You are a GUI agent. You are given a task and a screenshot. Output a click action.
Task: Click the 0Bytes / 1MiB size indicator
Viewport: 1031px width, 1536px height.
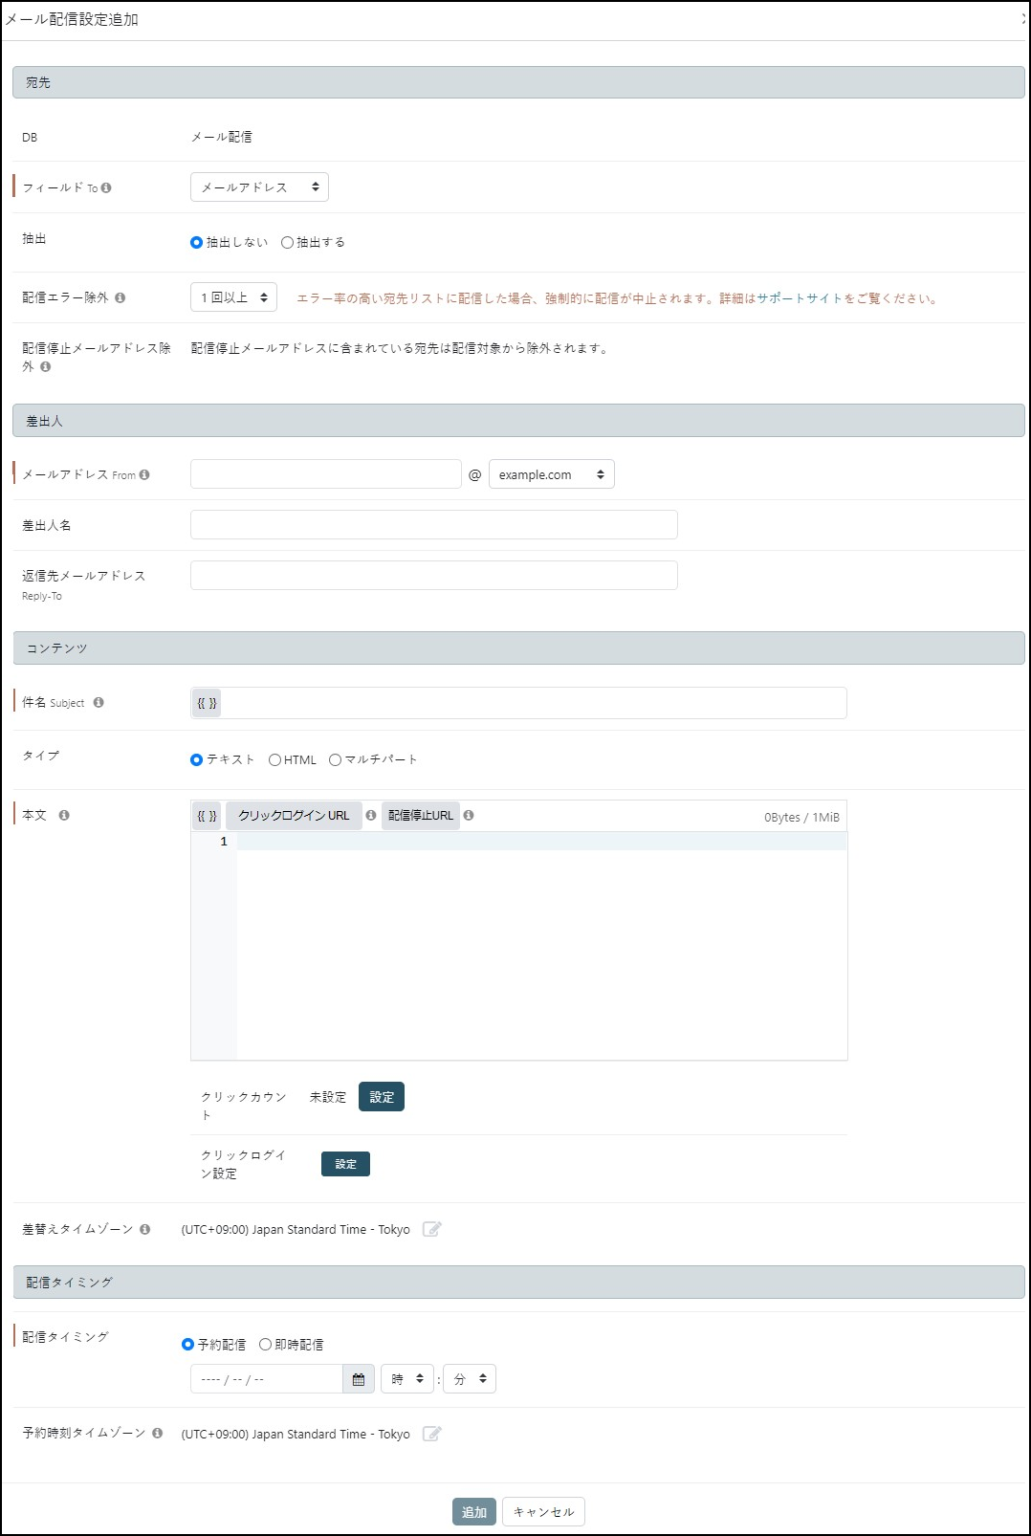802,817
